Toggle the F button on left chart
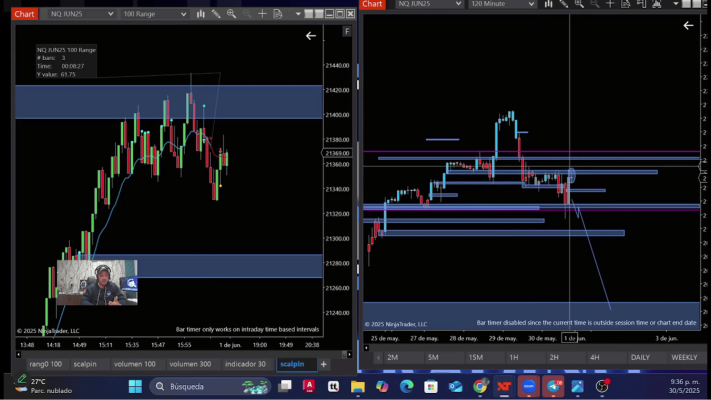 pyautogui.click(x=347, y=31)
